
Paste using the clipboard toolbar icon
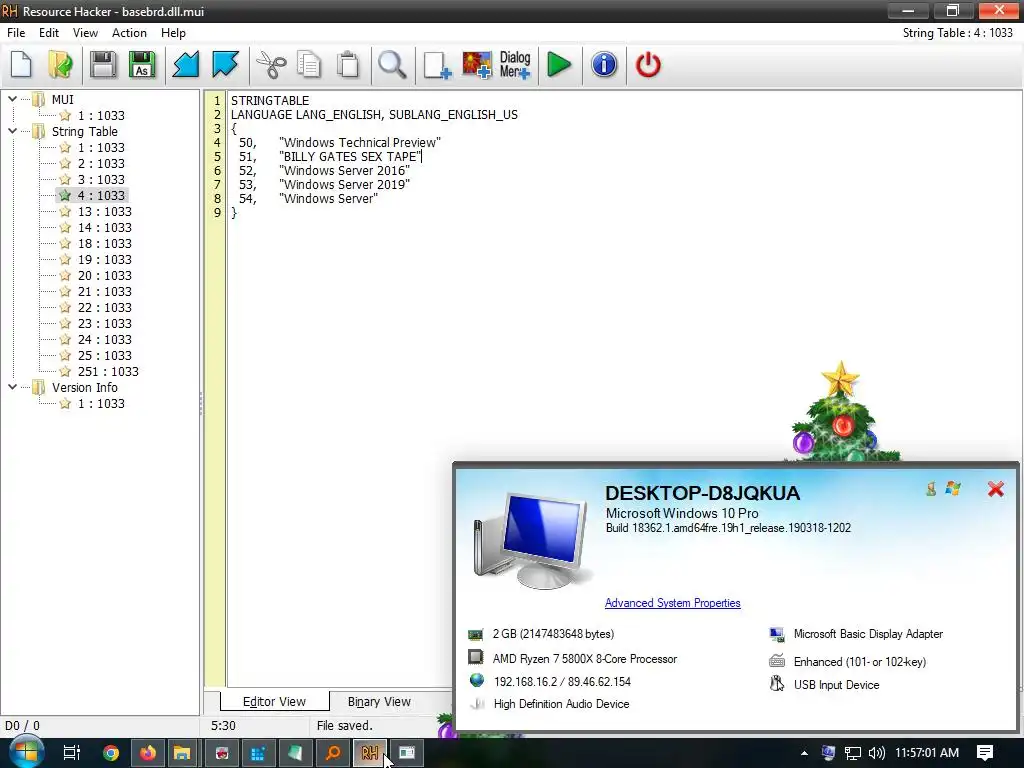click(x=348, y=65)
